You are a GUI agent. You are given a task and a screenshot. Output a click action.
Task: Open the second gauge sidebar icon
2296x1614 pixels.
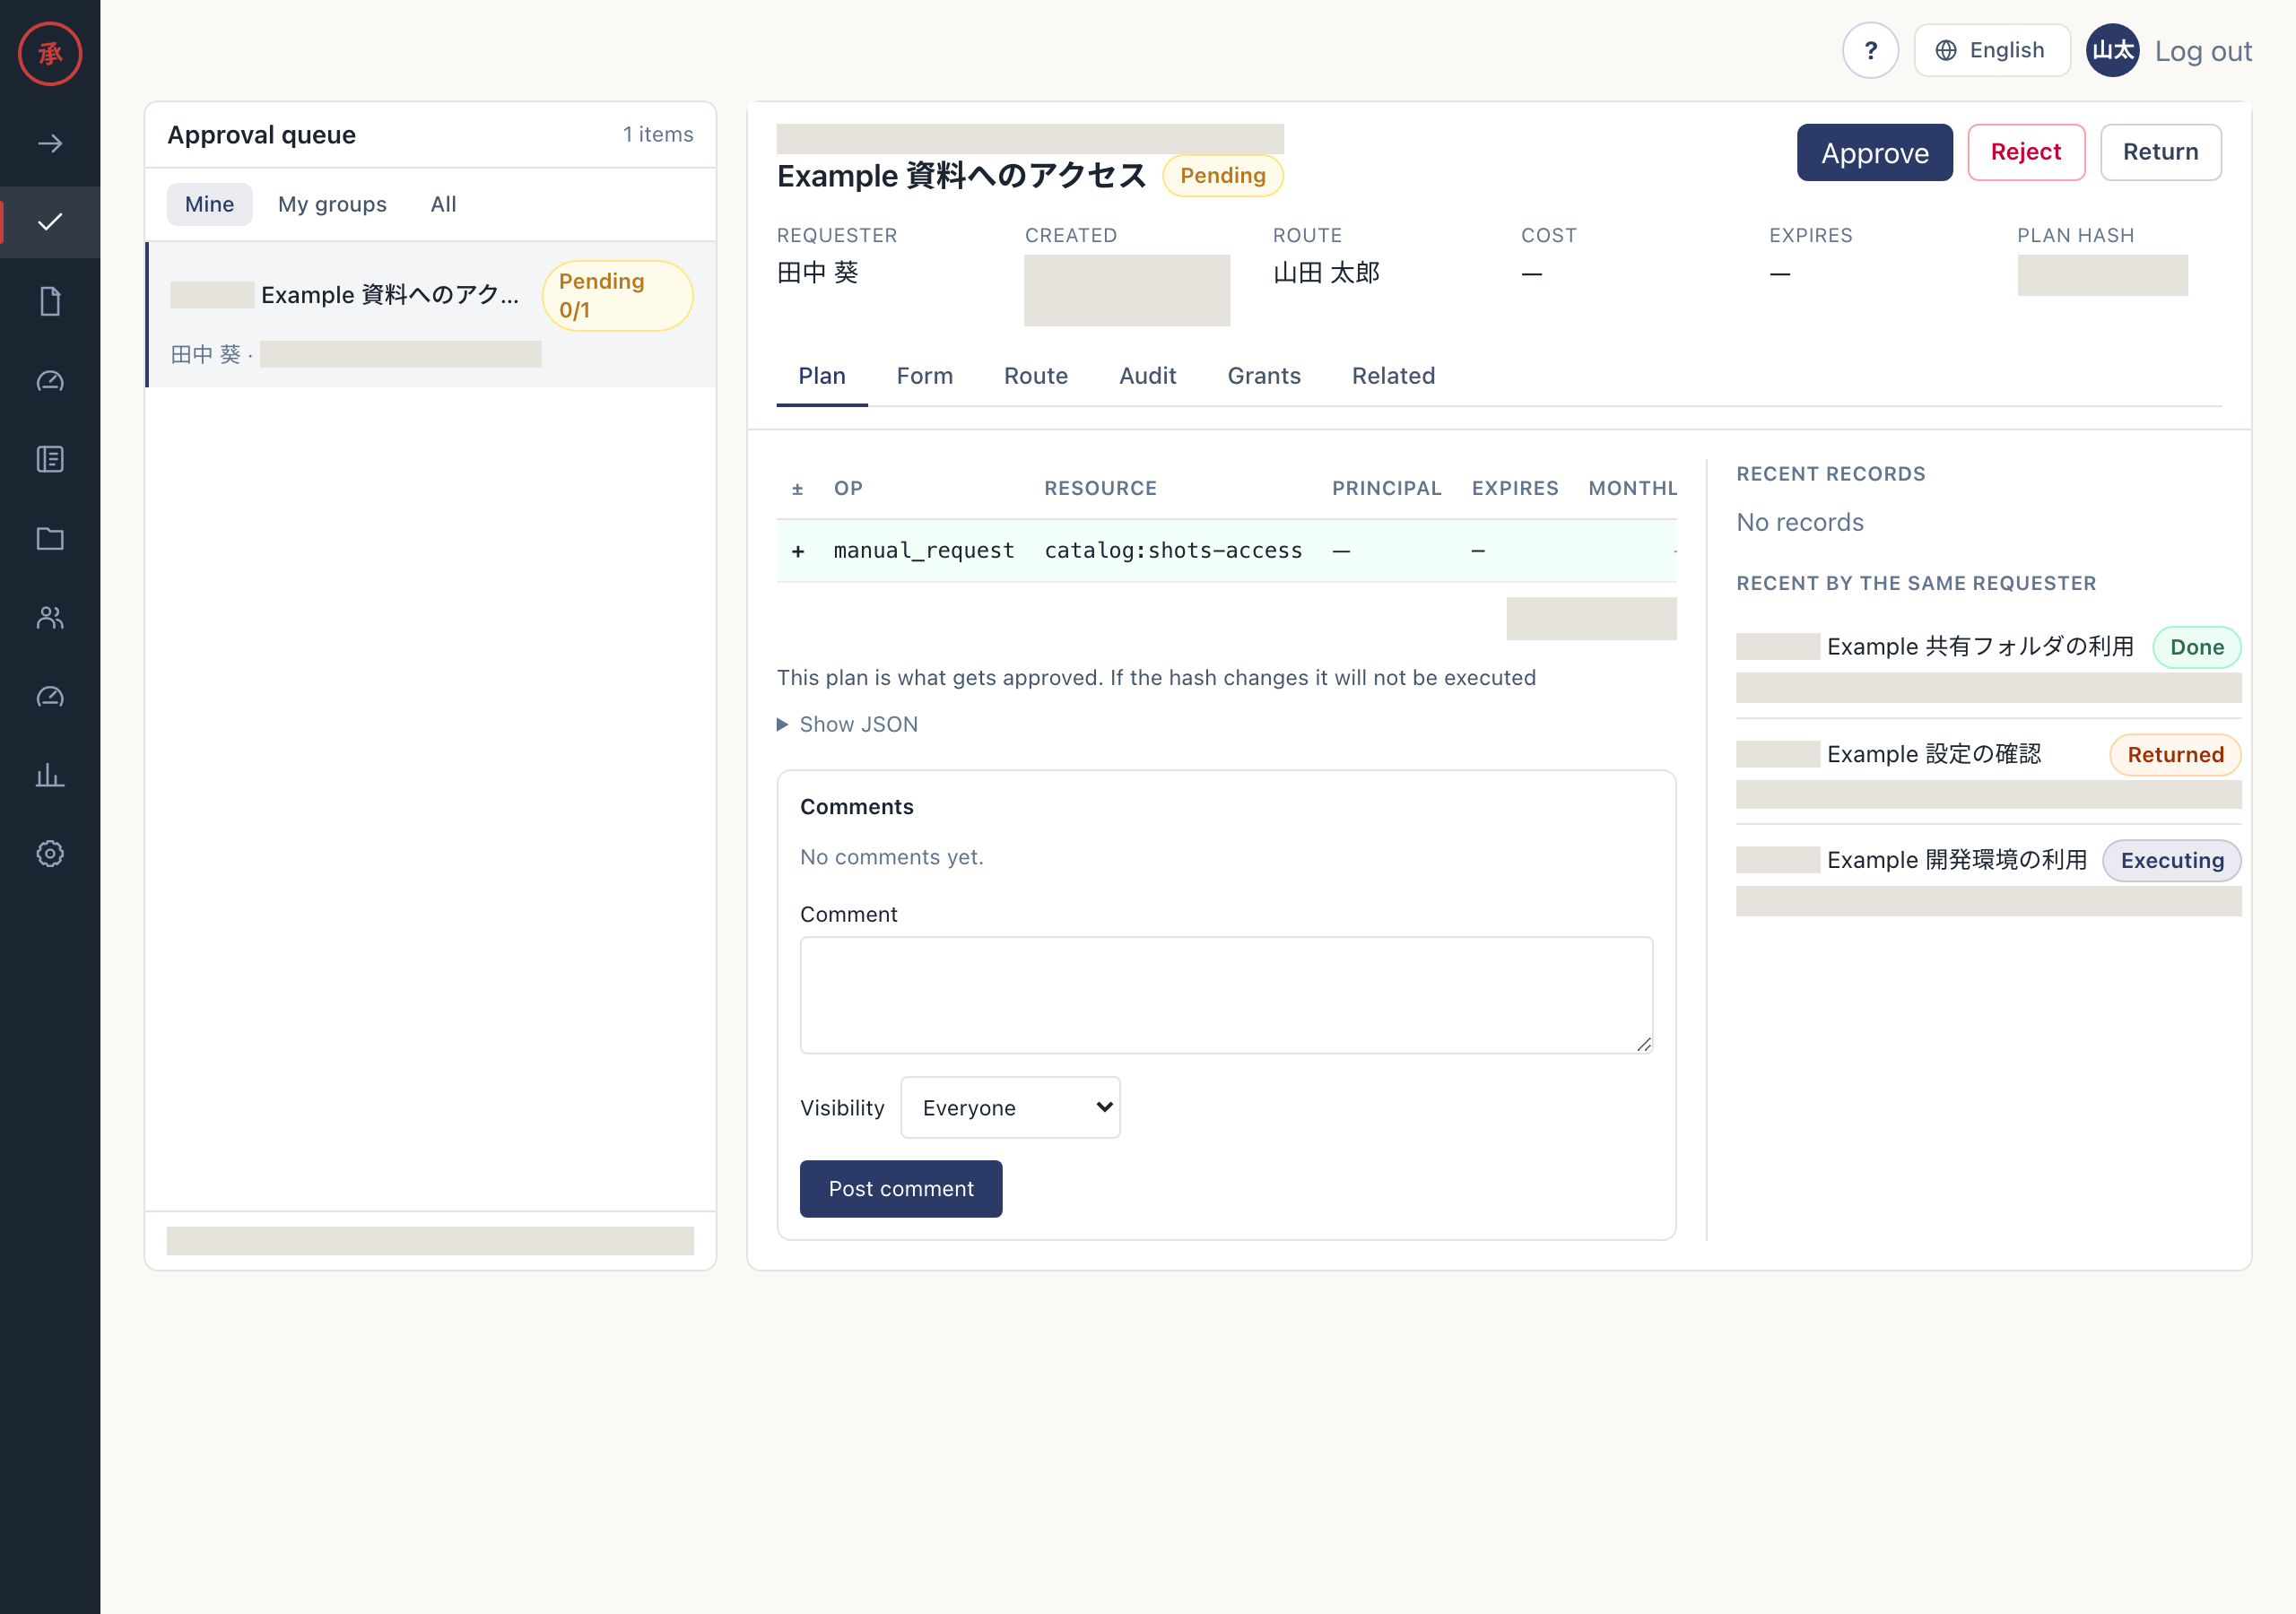coord(50,696)
